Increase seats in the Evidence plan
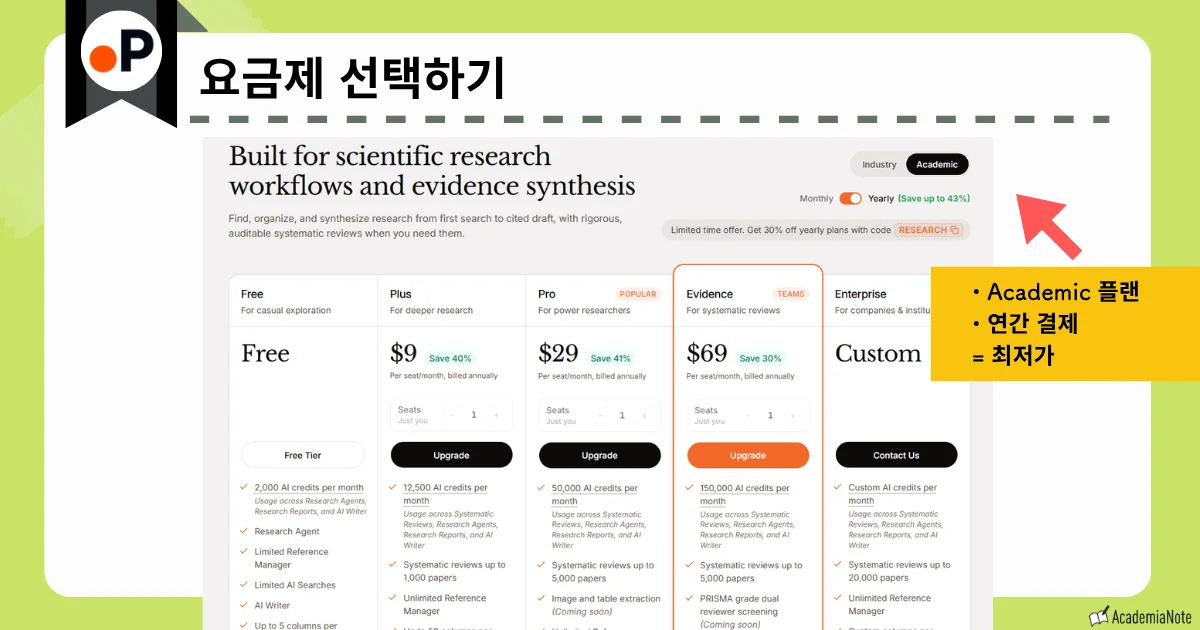Image resolution: width=1200 pixels, height=630 pixels. (792, 415)
